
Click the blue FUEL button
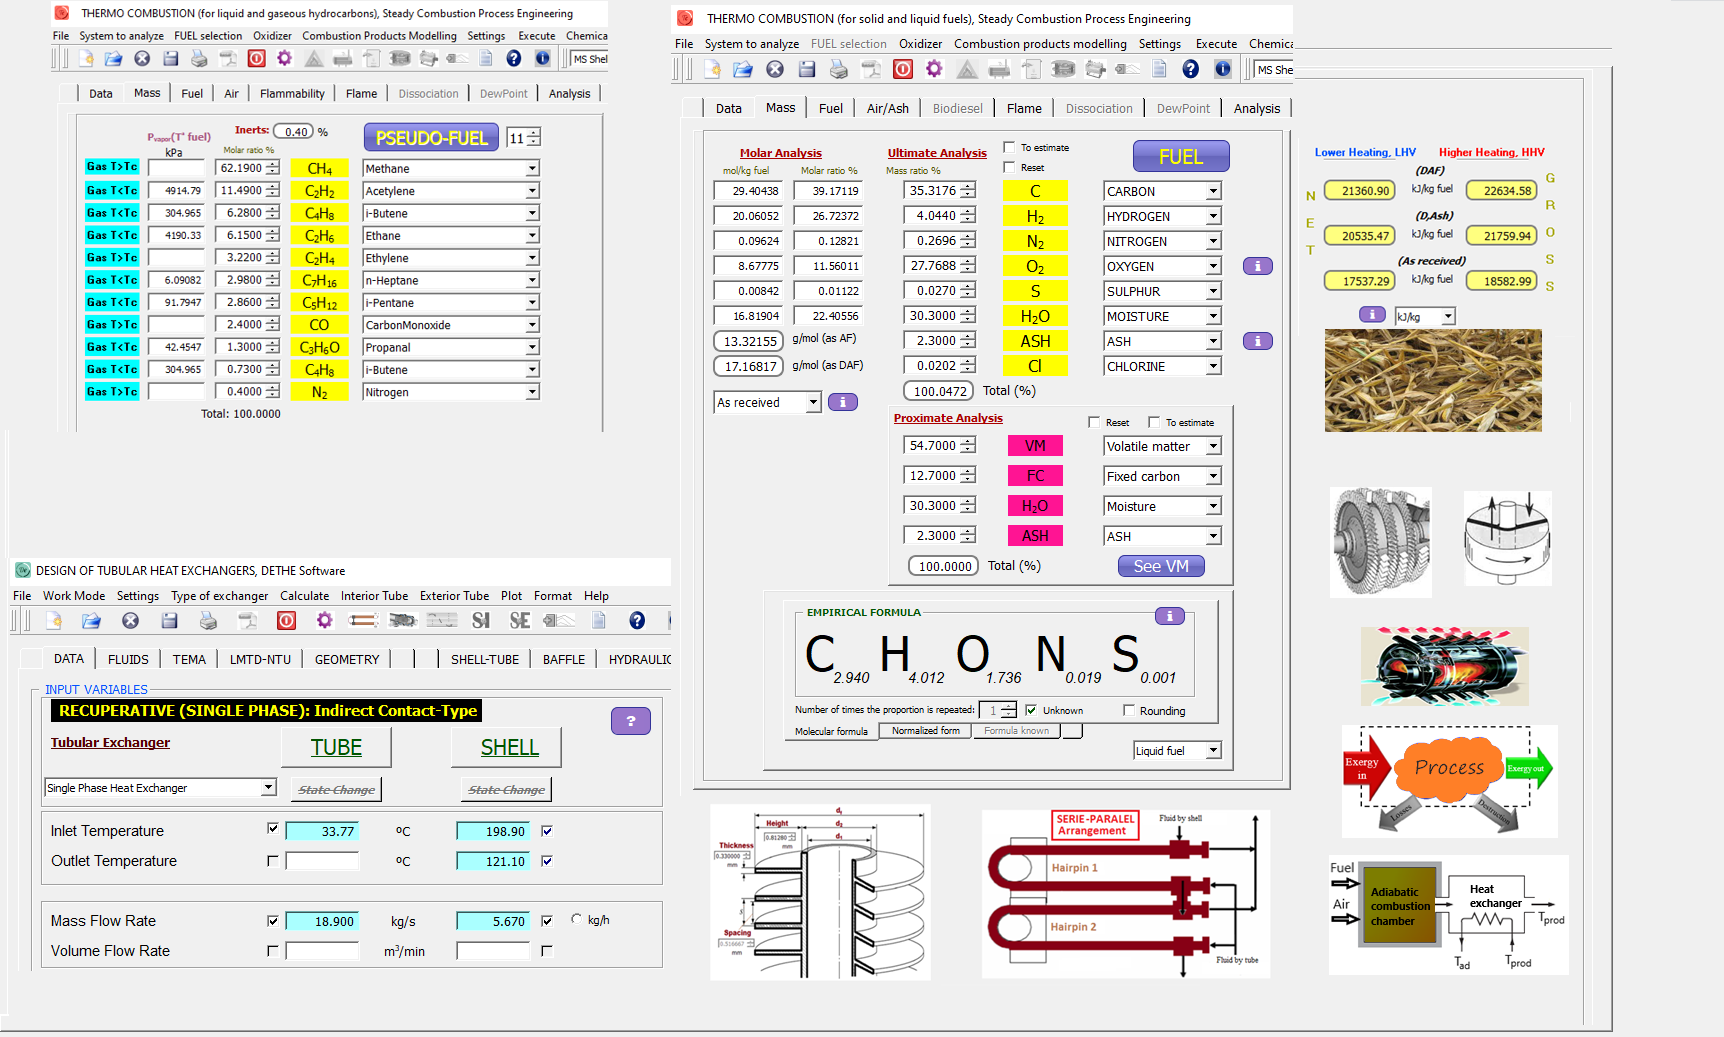tap(1181, 156)
